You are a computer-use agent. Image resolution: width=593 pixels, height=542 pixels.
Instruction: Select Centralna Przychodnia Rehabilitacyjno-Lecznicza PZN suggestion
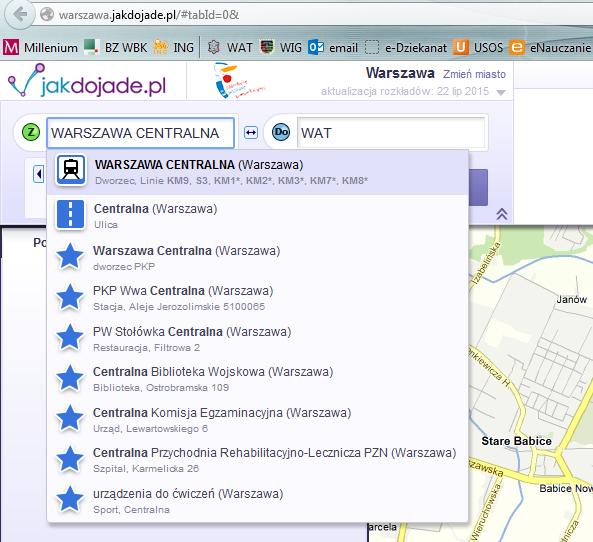tap(258, 460)
